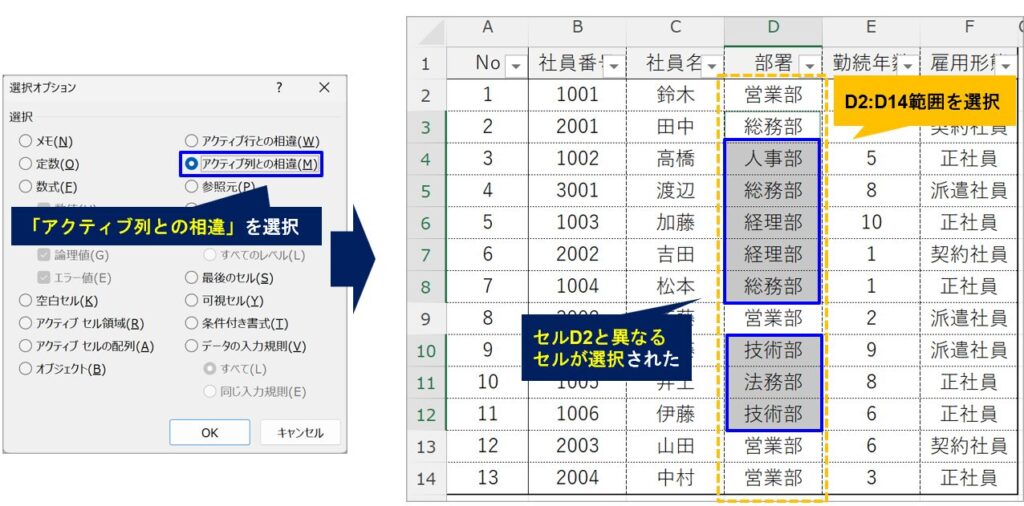The image size is (1024, 506).
Task: Select the 可視セル radio option
Action: [x=191, y=300]
